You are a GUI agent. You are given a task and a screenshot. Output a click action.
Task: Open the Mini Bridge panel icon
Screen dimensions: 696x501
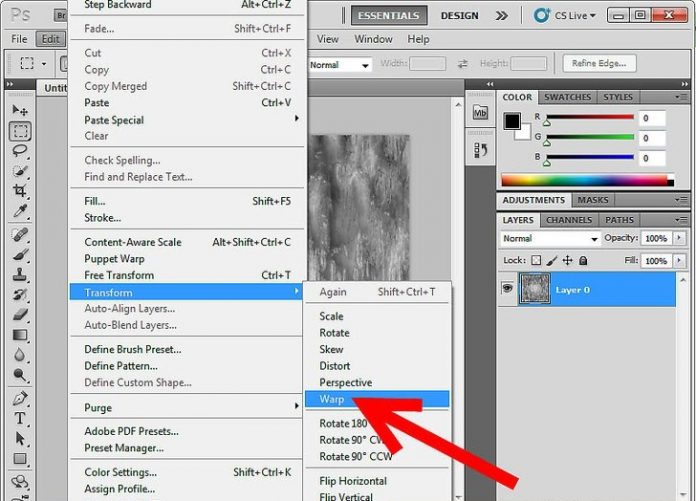click(480, 113)
